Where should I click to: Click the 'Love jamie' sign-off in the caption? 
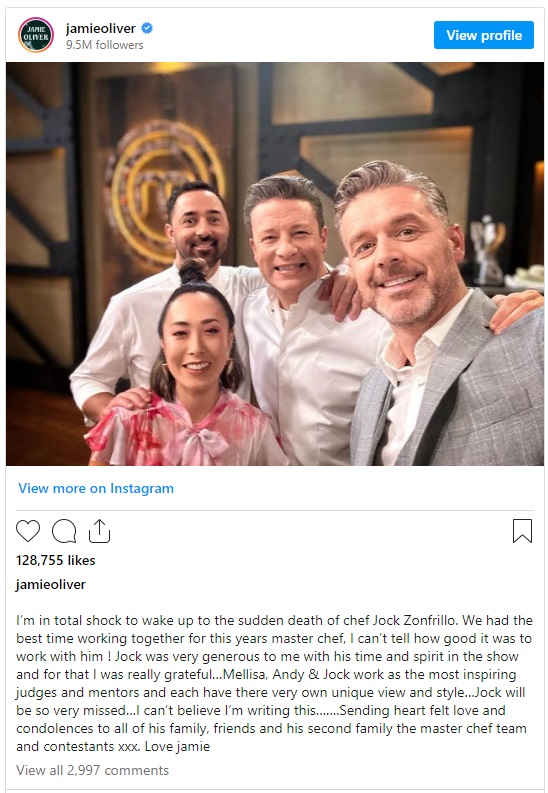[177, 746]
